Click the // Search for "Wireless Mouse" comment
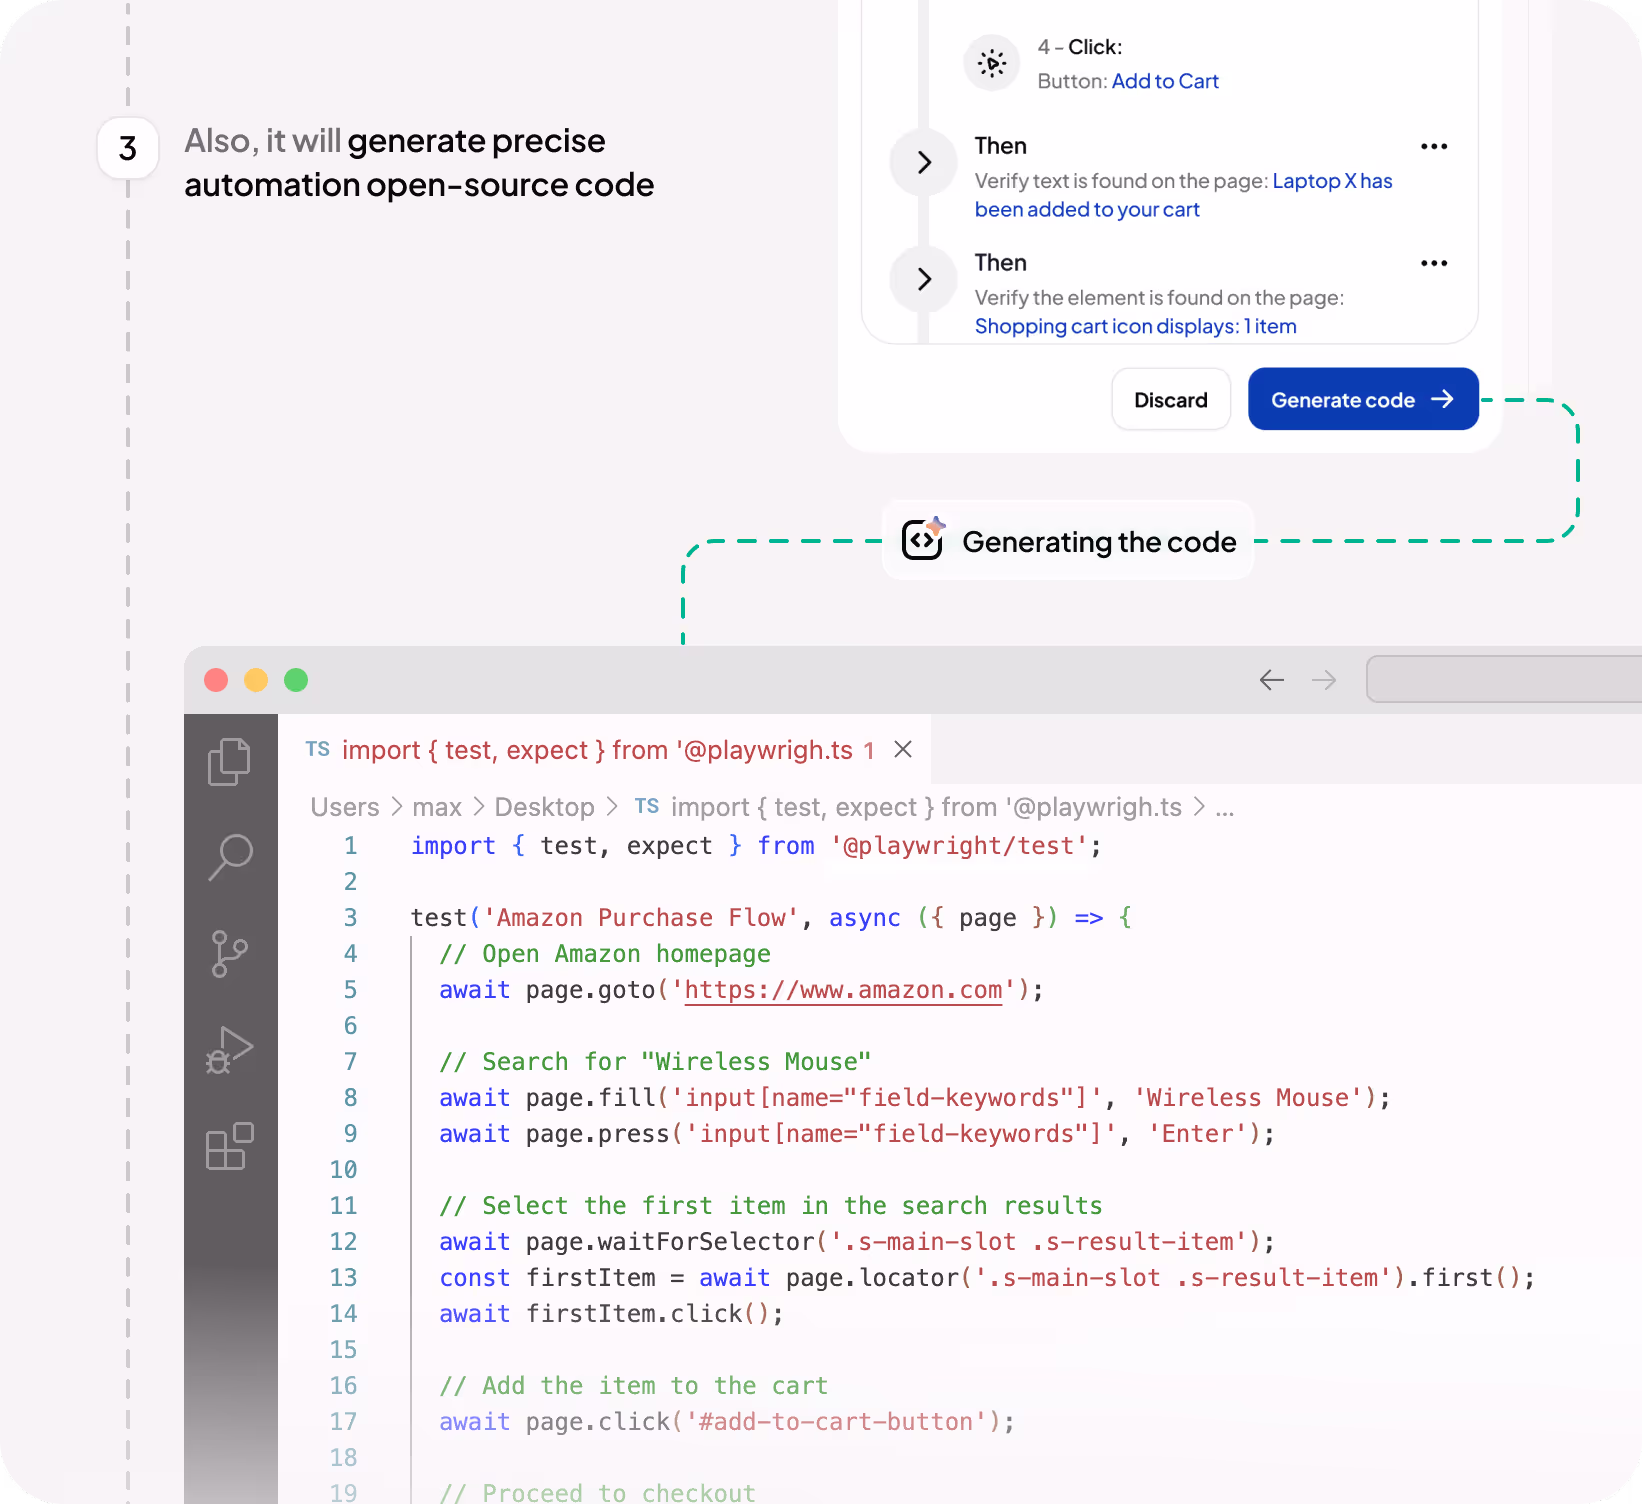 click(x=655, y=1062)
